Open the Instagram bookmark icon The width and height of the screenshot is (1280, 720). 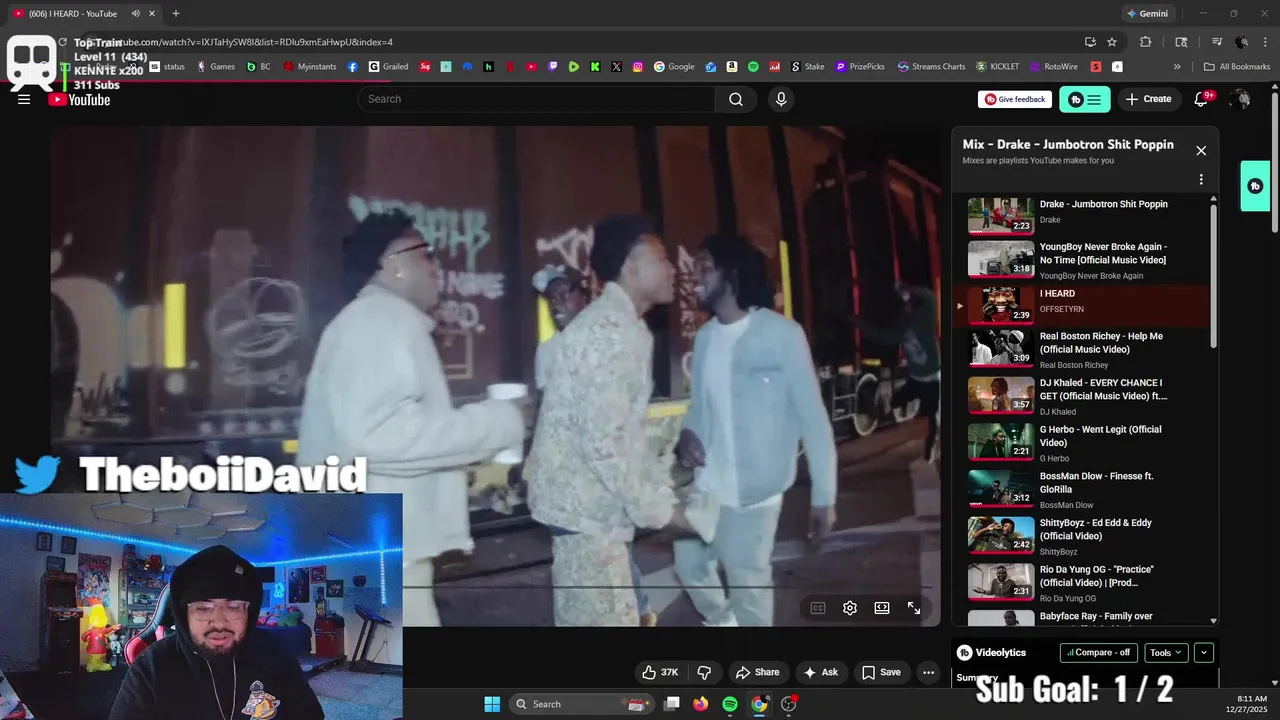tap(638, 67)
